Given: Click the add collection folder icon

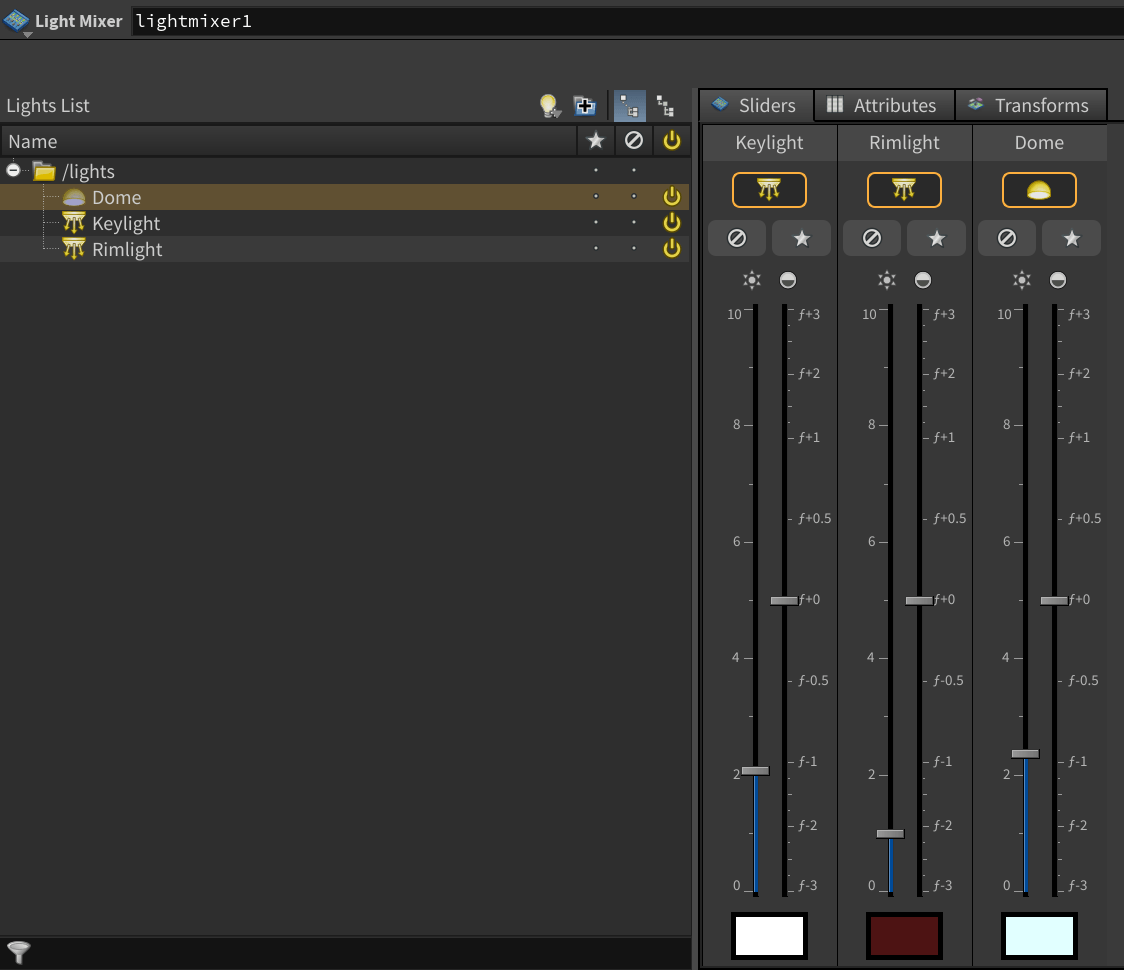Looking at the screenshot, I should tap(585, 106).
